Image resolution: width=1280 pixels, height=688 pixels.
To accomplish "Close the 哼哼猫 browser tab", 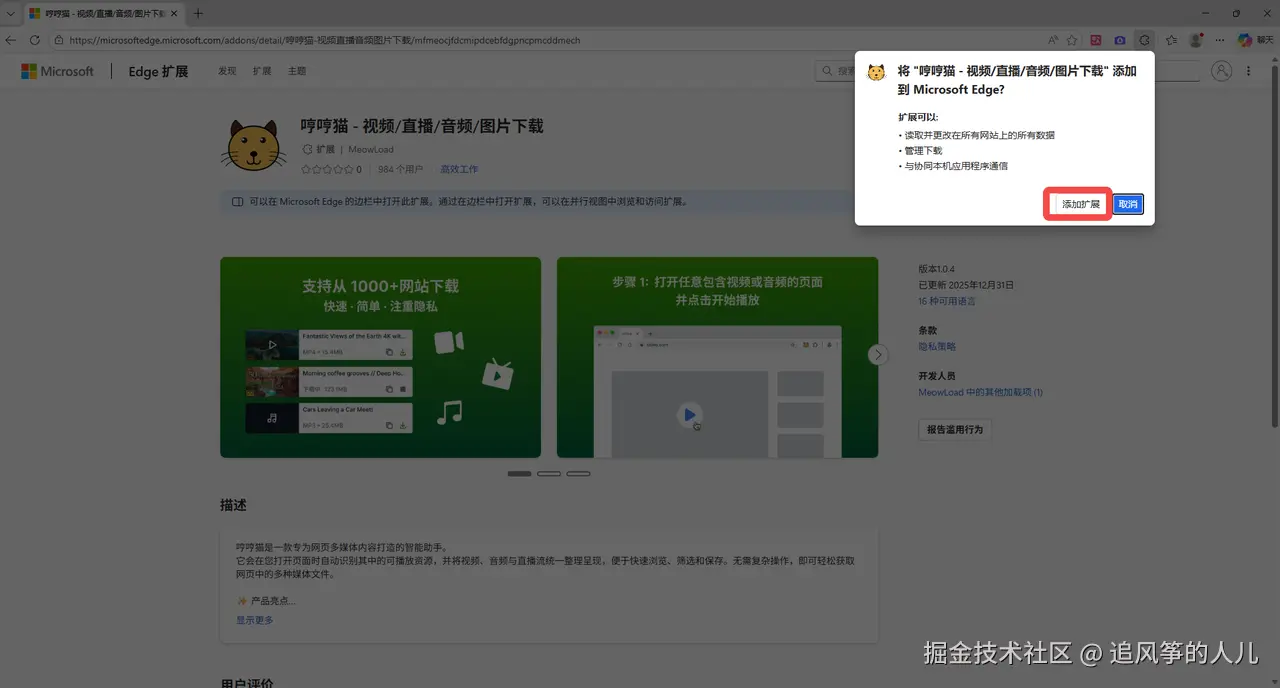I will click(x=175, y=14).
